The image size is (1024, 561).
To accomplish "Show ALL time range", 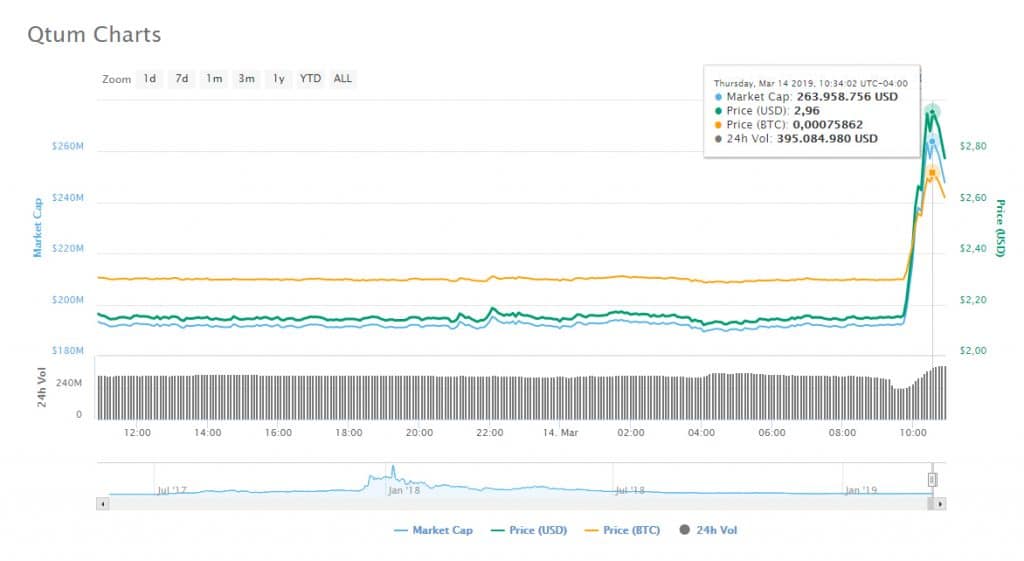I will (342, 78).
